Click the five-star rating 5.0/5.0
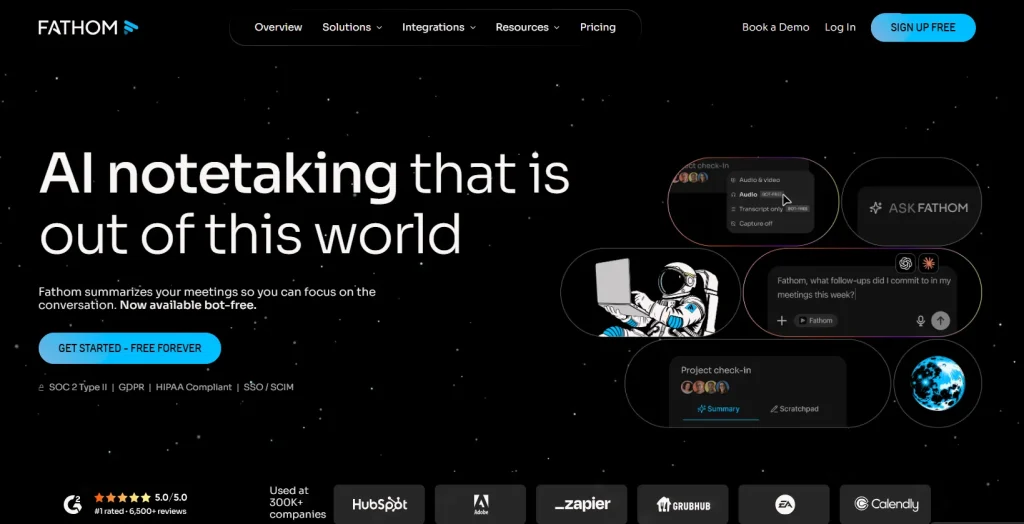 [140, 497]
